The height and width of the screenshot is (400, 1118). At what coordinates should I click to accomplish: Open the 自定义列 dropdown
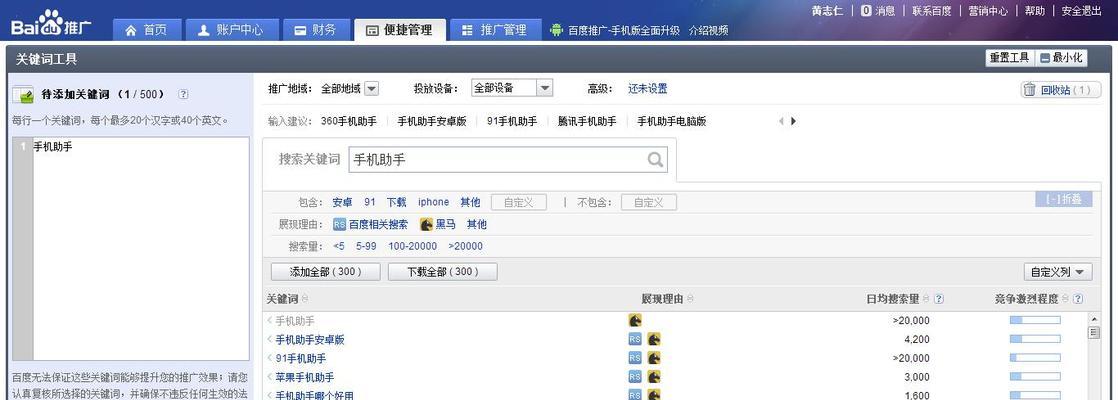point(1057,272)
